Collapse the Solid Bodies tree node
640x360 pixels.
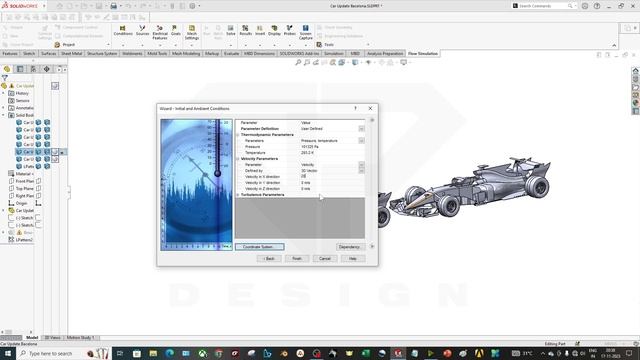click(4, 115)
